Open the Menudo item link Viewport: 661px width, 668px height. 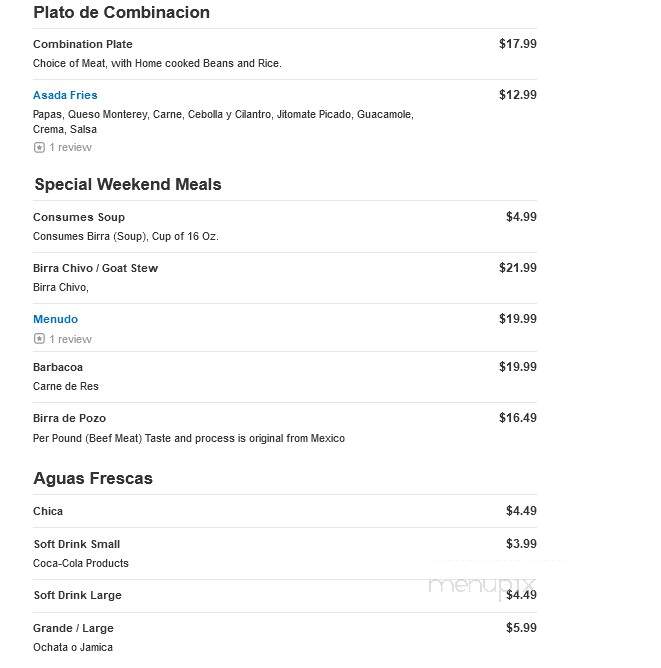(x=55, y=319)
